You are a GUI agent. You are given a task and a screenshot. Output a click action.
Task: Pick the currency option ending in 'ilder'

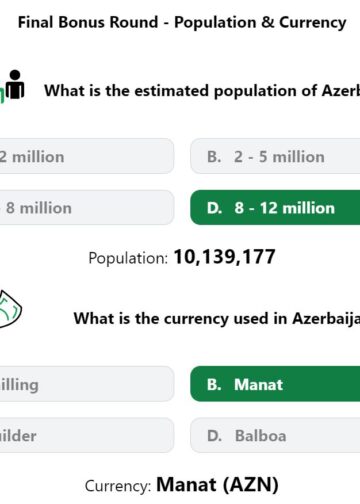(87, 435)
